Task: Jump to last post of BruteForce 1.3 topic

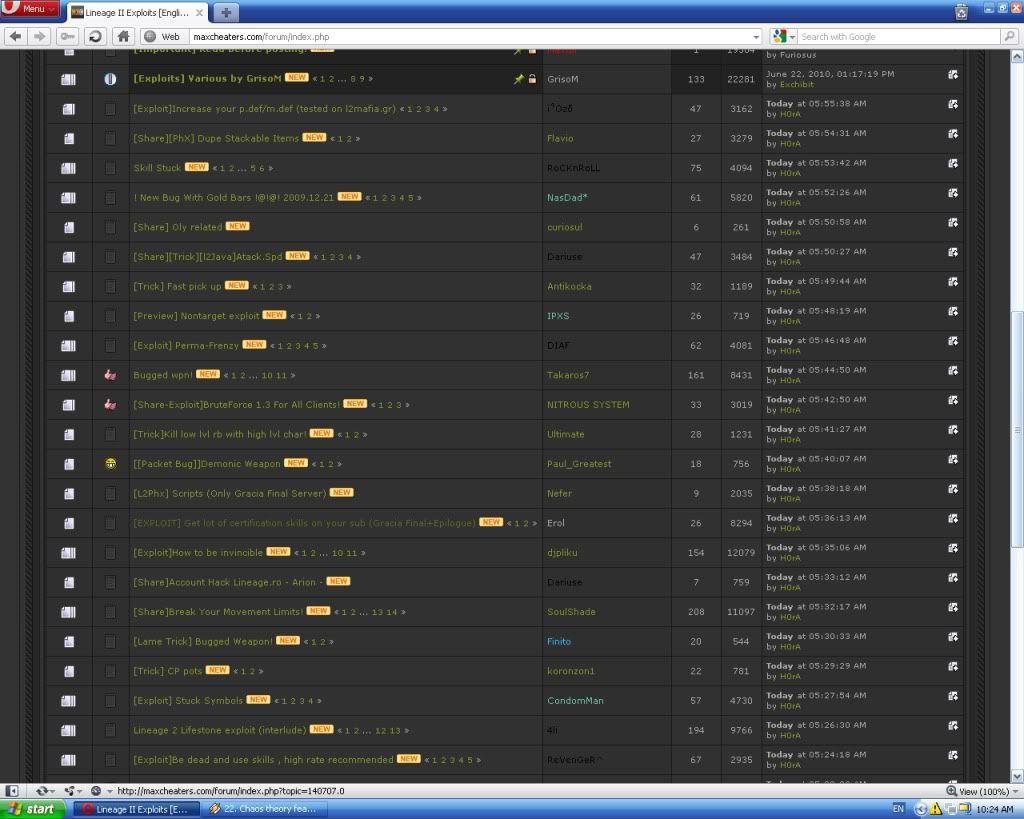Action: [953, 400]
